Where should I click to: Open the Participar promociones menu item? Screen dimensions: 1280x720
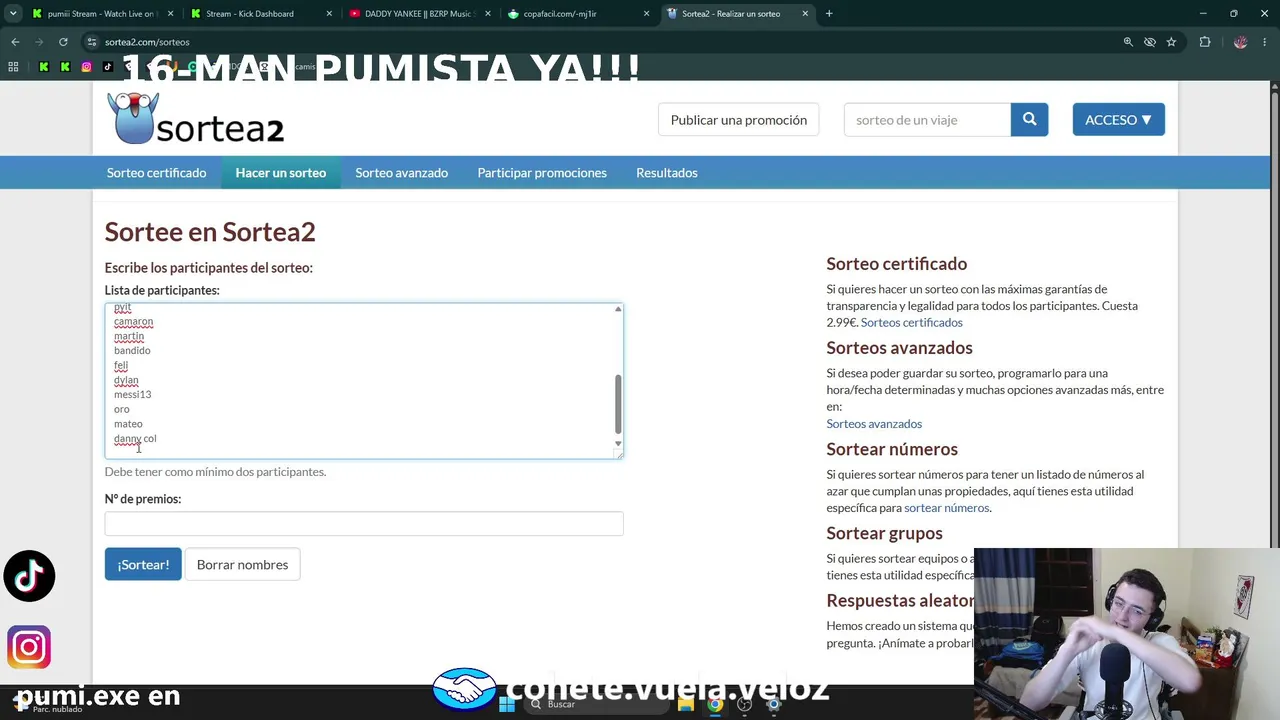pos(542,173)
